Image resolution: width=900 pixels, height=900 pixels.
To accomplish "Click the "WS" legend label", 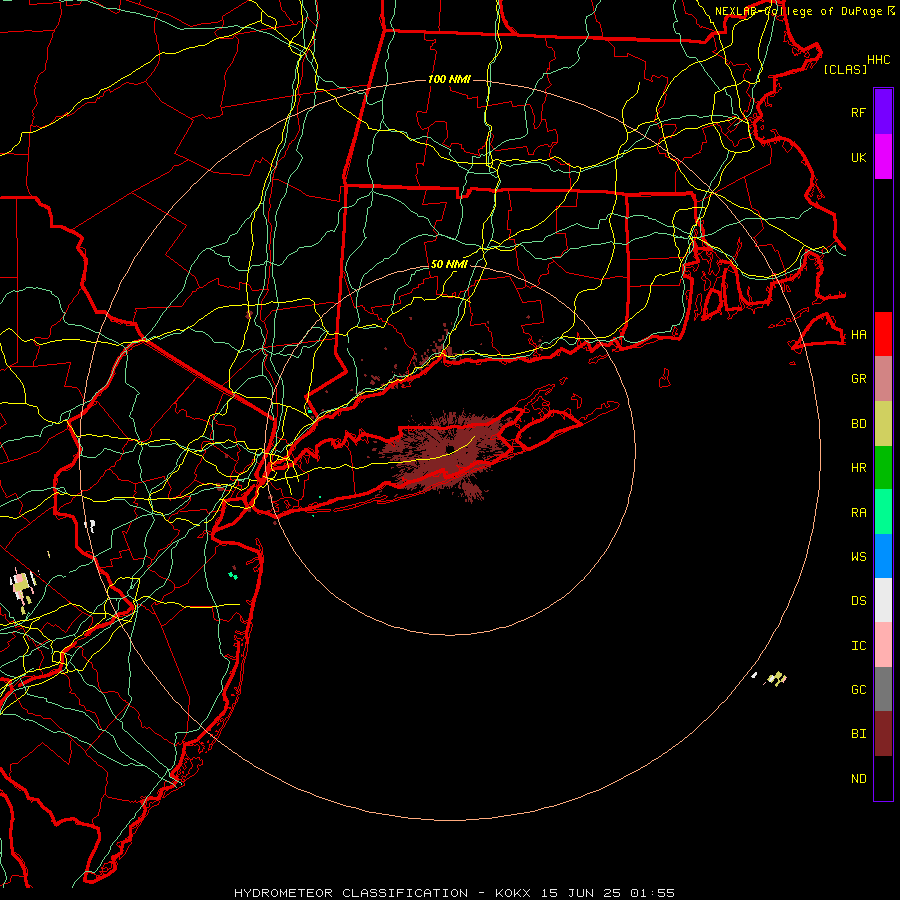I will point(859,557).
